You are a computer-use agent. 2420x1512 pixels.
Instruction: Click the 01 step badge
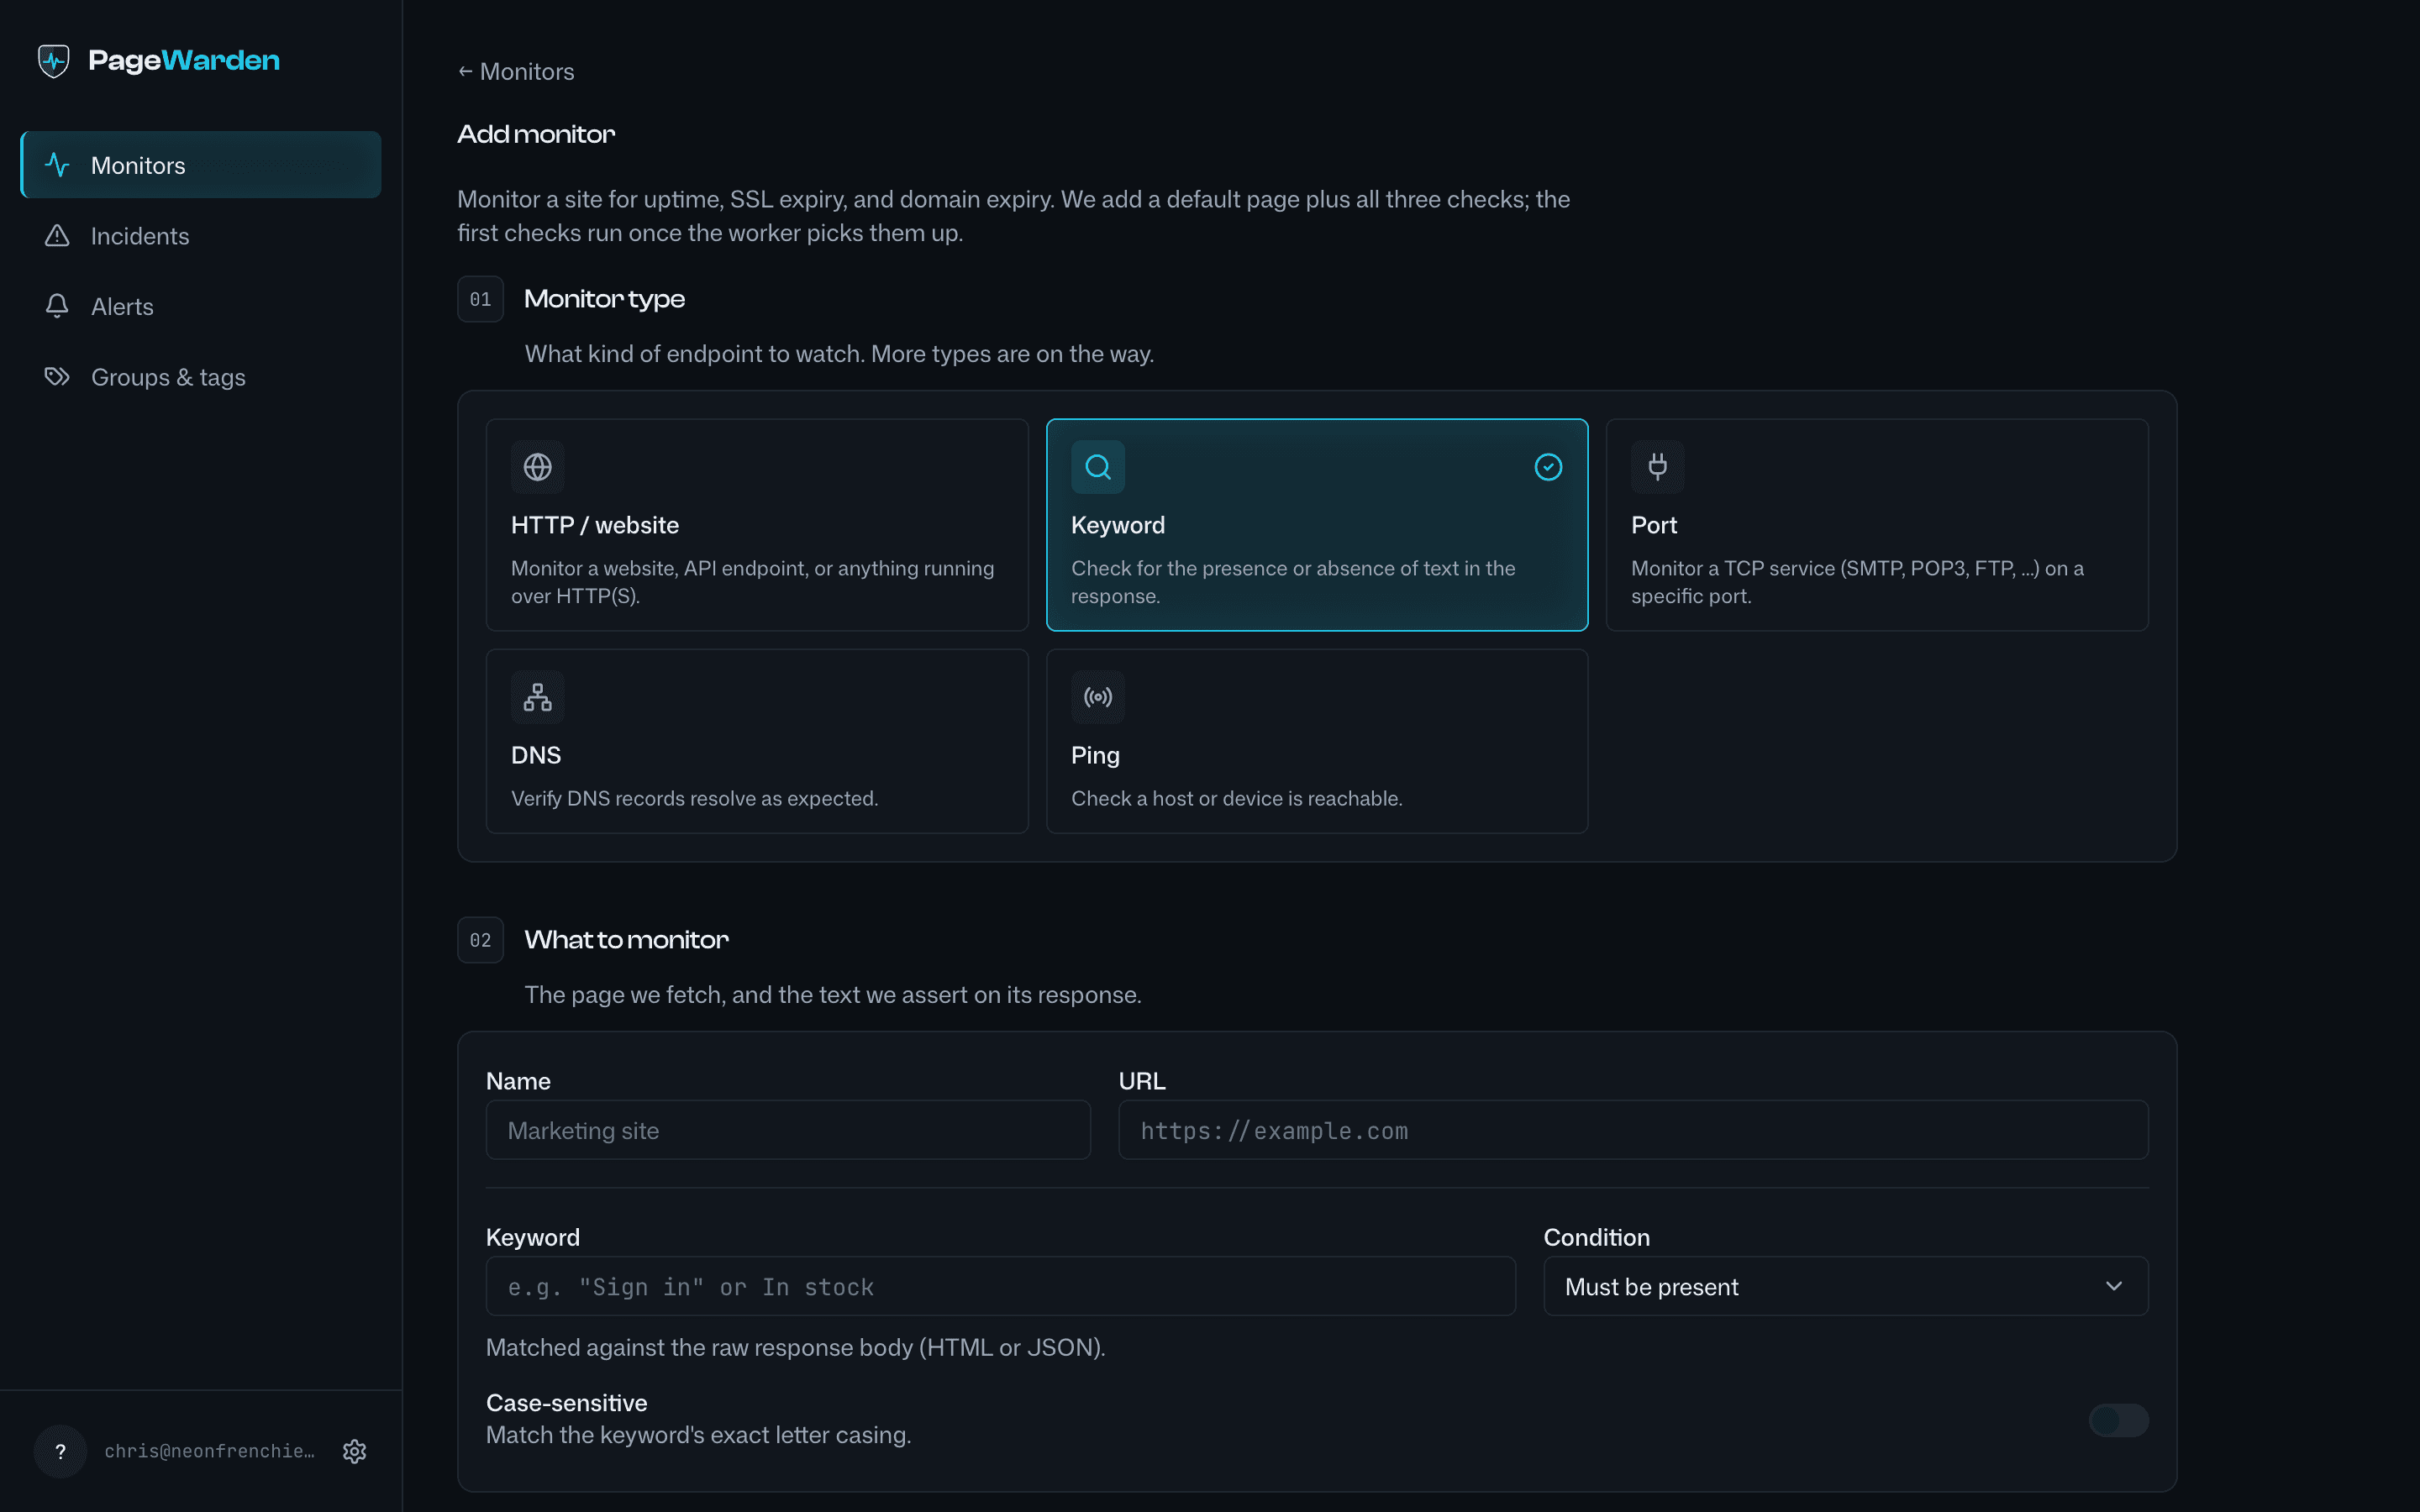[x=480, y=299]
